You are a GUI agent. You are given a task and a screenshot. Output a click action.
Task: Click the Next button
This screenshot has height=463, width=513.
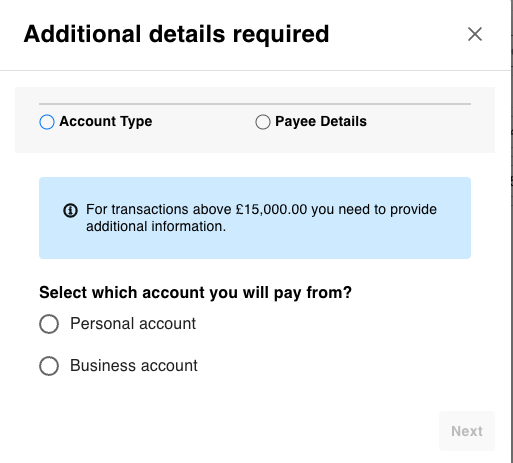tap(467, 431)
